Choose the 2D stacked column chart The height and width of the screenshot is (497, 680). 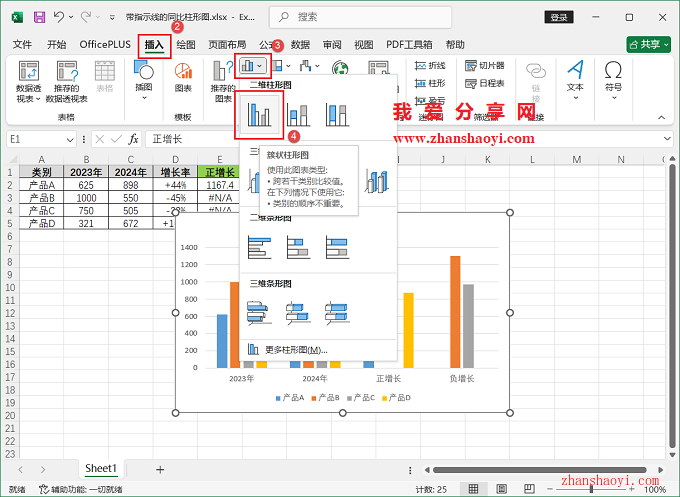tap(299, 116)
